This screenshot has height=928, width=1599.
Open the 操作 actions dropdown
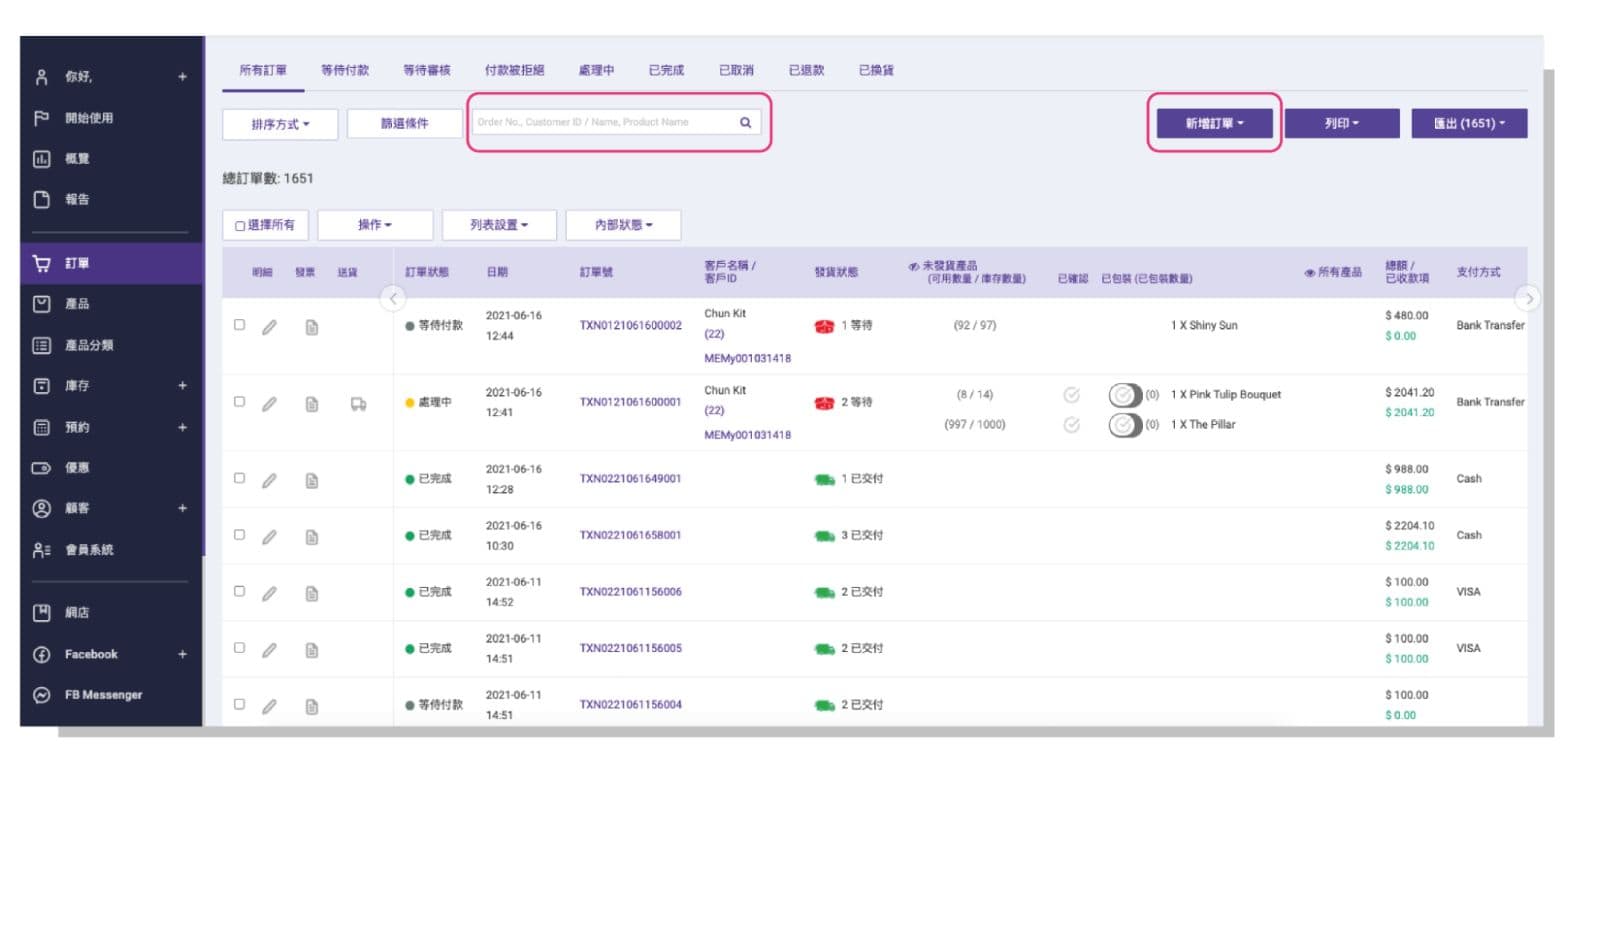coord(375,225)
